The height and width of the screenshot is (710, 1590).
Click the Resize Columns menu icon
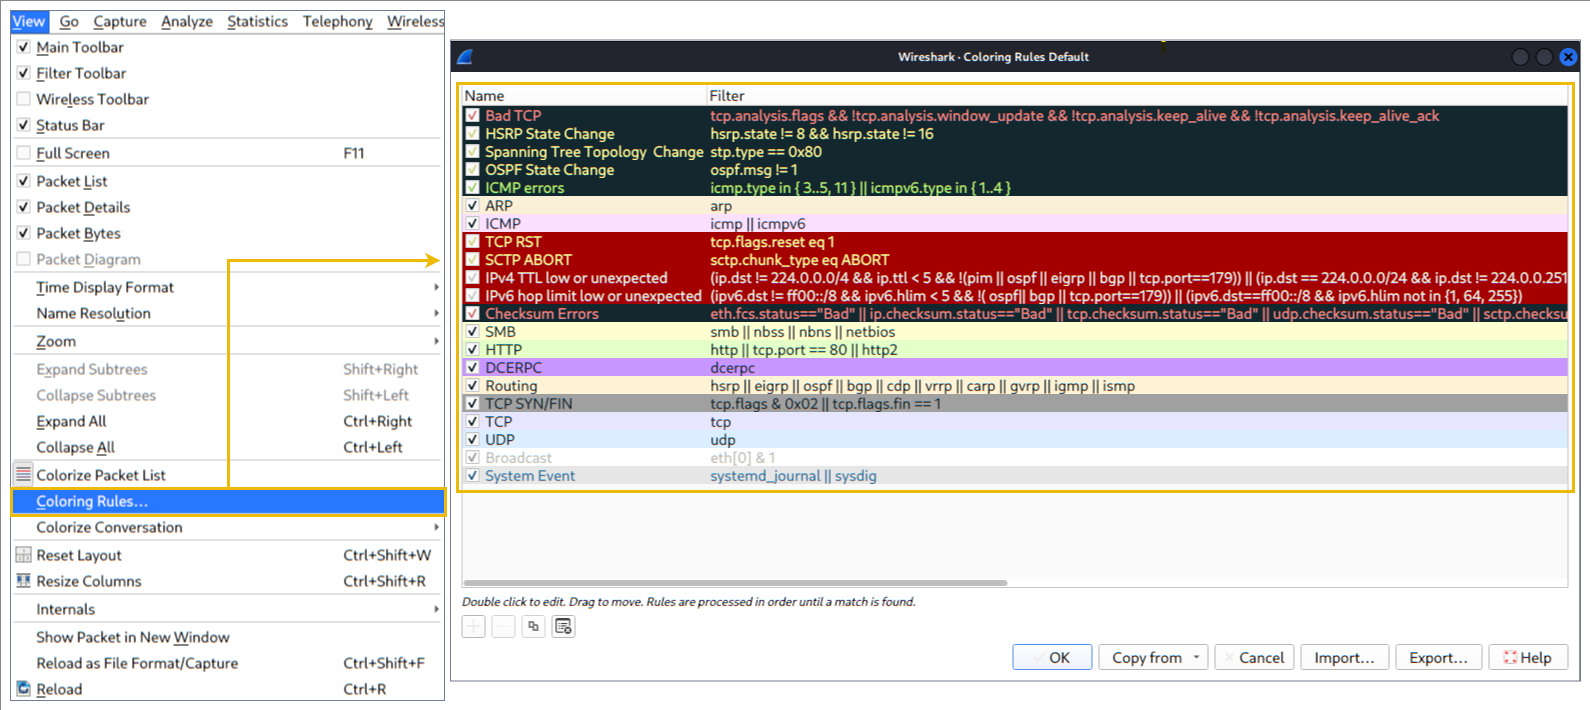pyautogui.click(x=24, y=581)
